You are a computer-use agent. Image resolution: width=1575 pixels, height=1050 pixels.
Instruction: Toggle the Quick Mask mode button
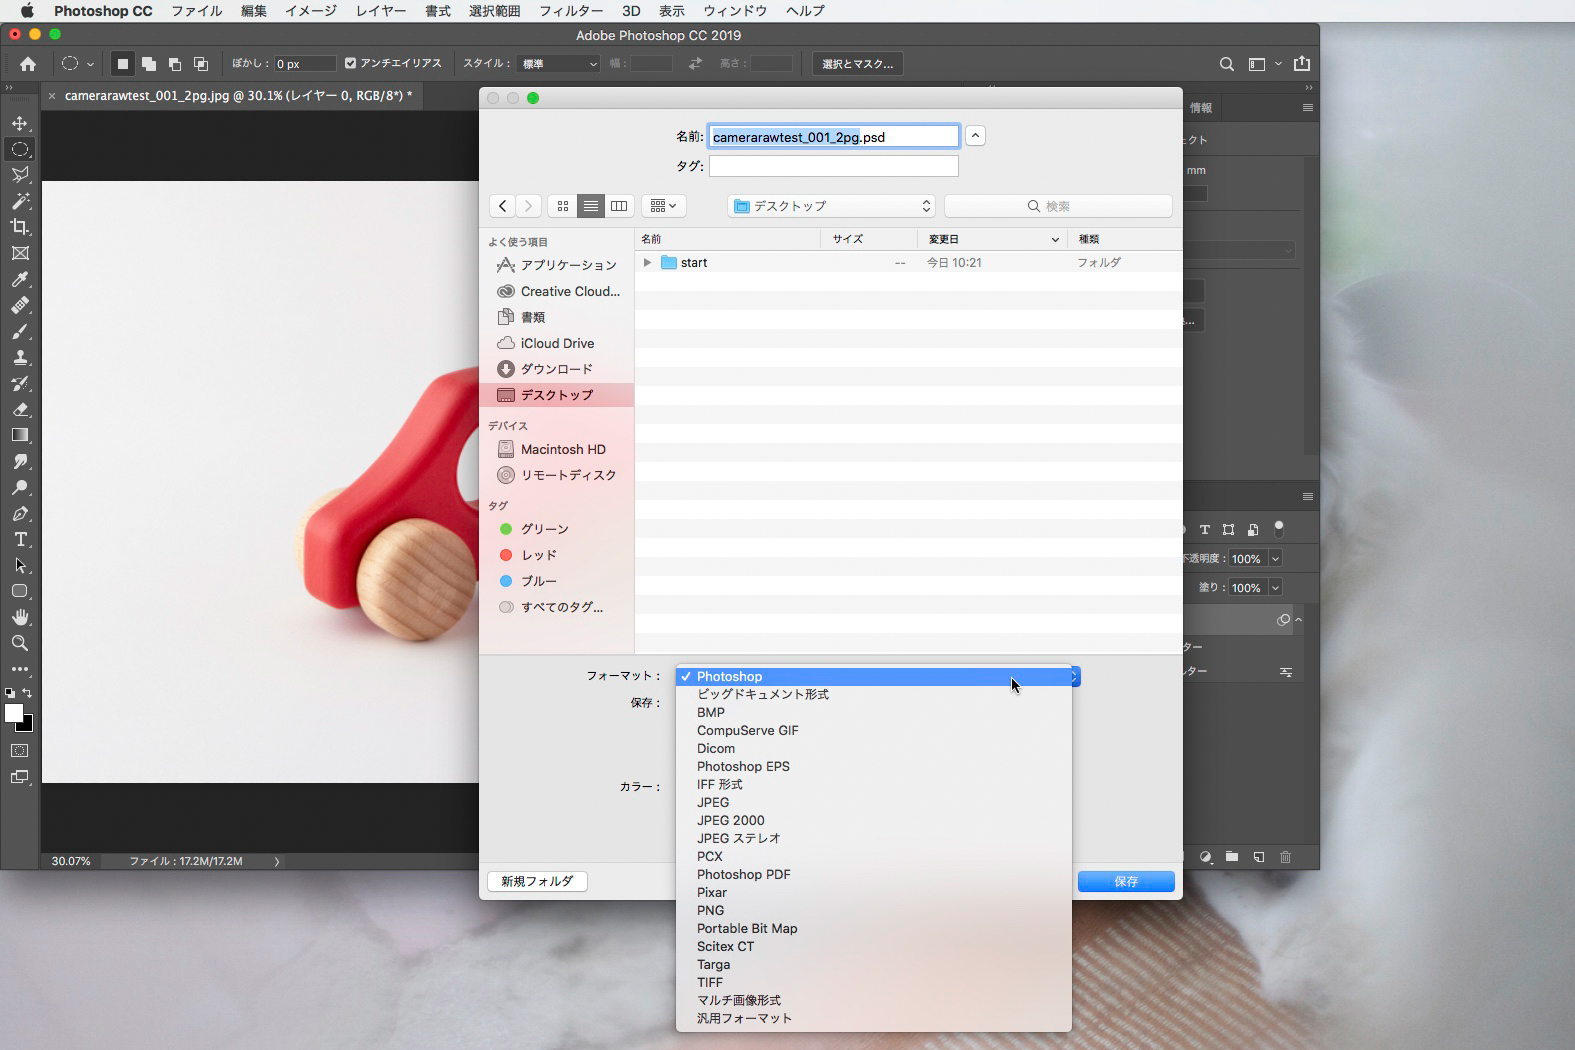(x=20, y=751)
